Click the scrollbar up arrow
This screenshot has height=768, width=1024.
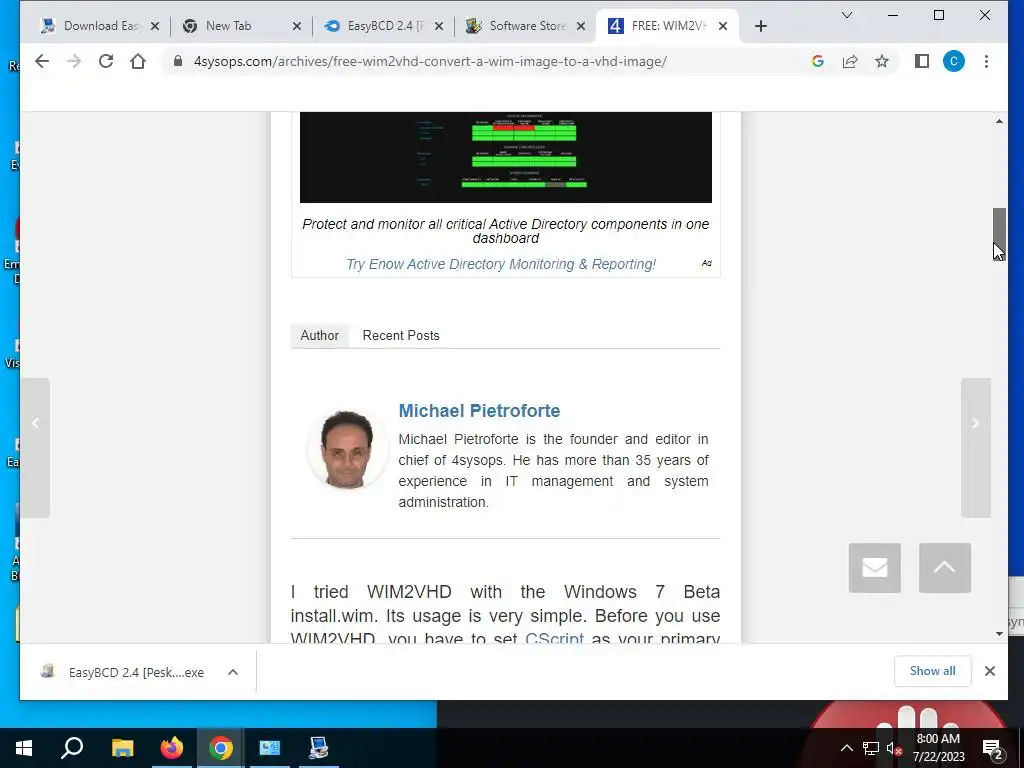tap(999, 121)
